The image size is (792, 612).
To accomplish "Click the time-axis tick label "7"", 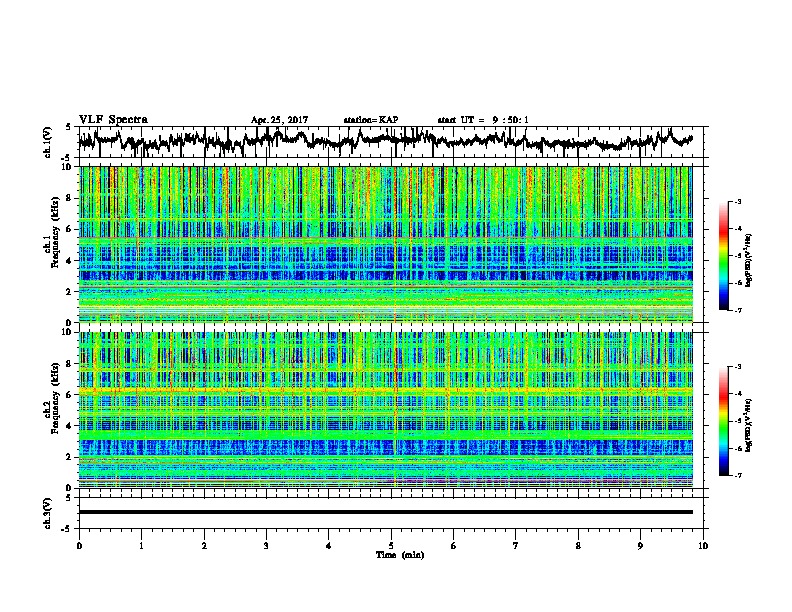I will [x=516, y=546].
